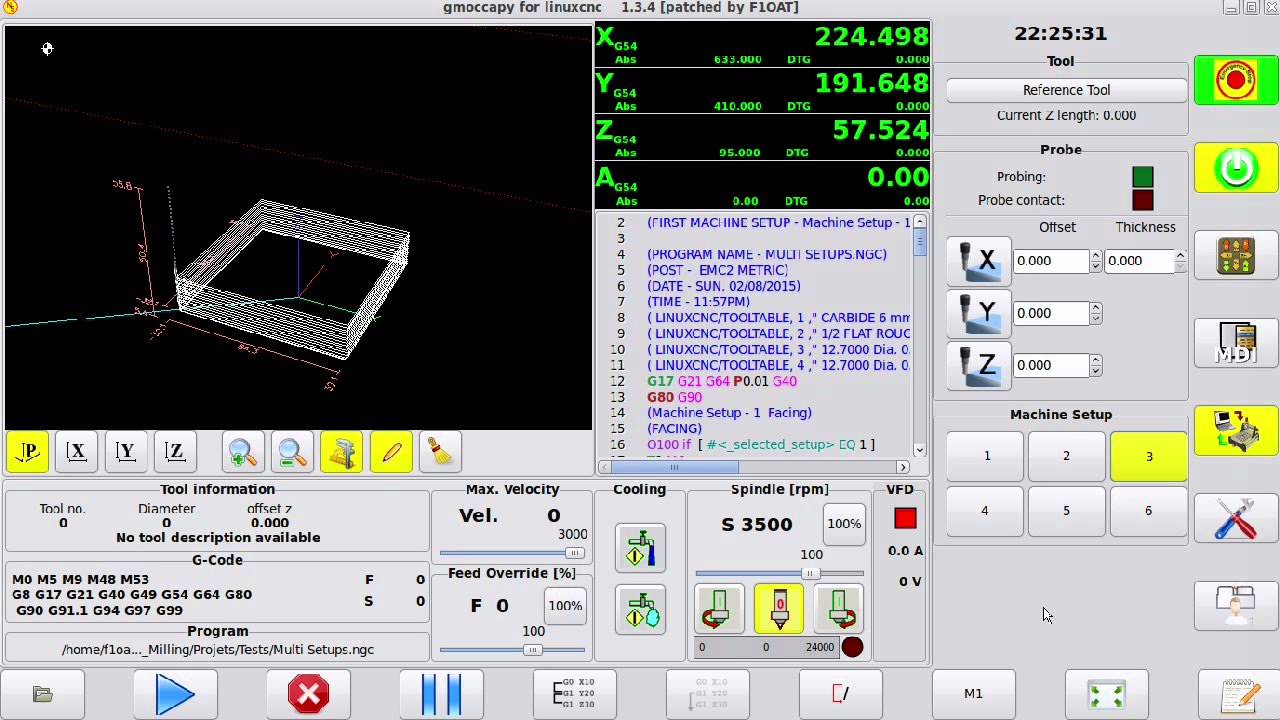Click the G-code list horizontal scrollbar
Image resolution: width=1280 pixels, height=720 pixels.
pos(674,467)
